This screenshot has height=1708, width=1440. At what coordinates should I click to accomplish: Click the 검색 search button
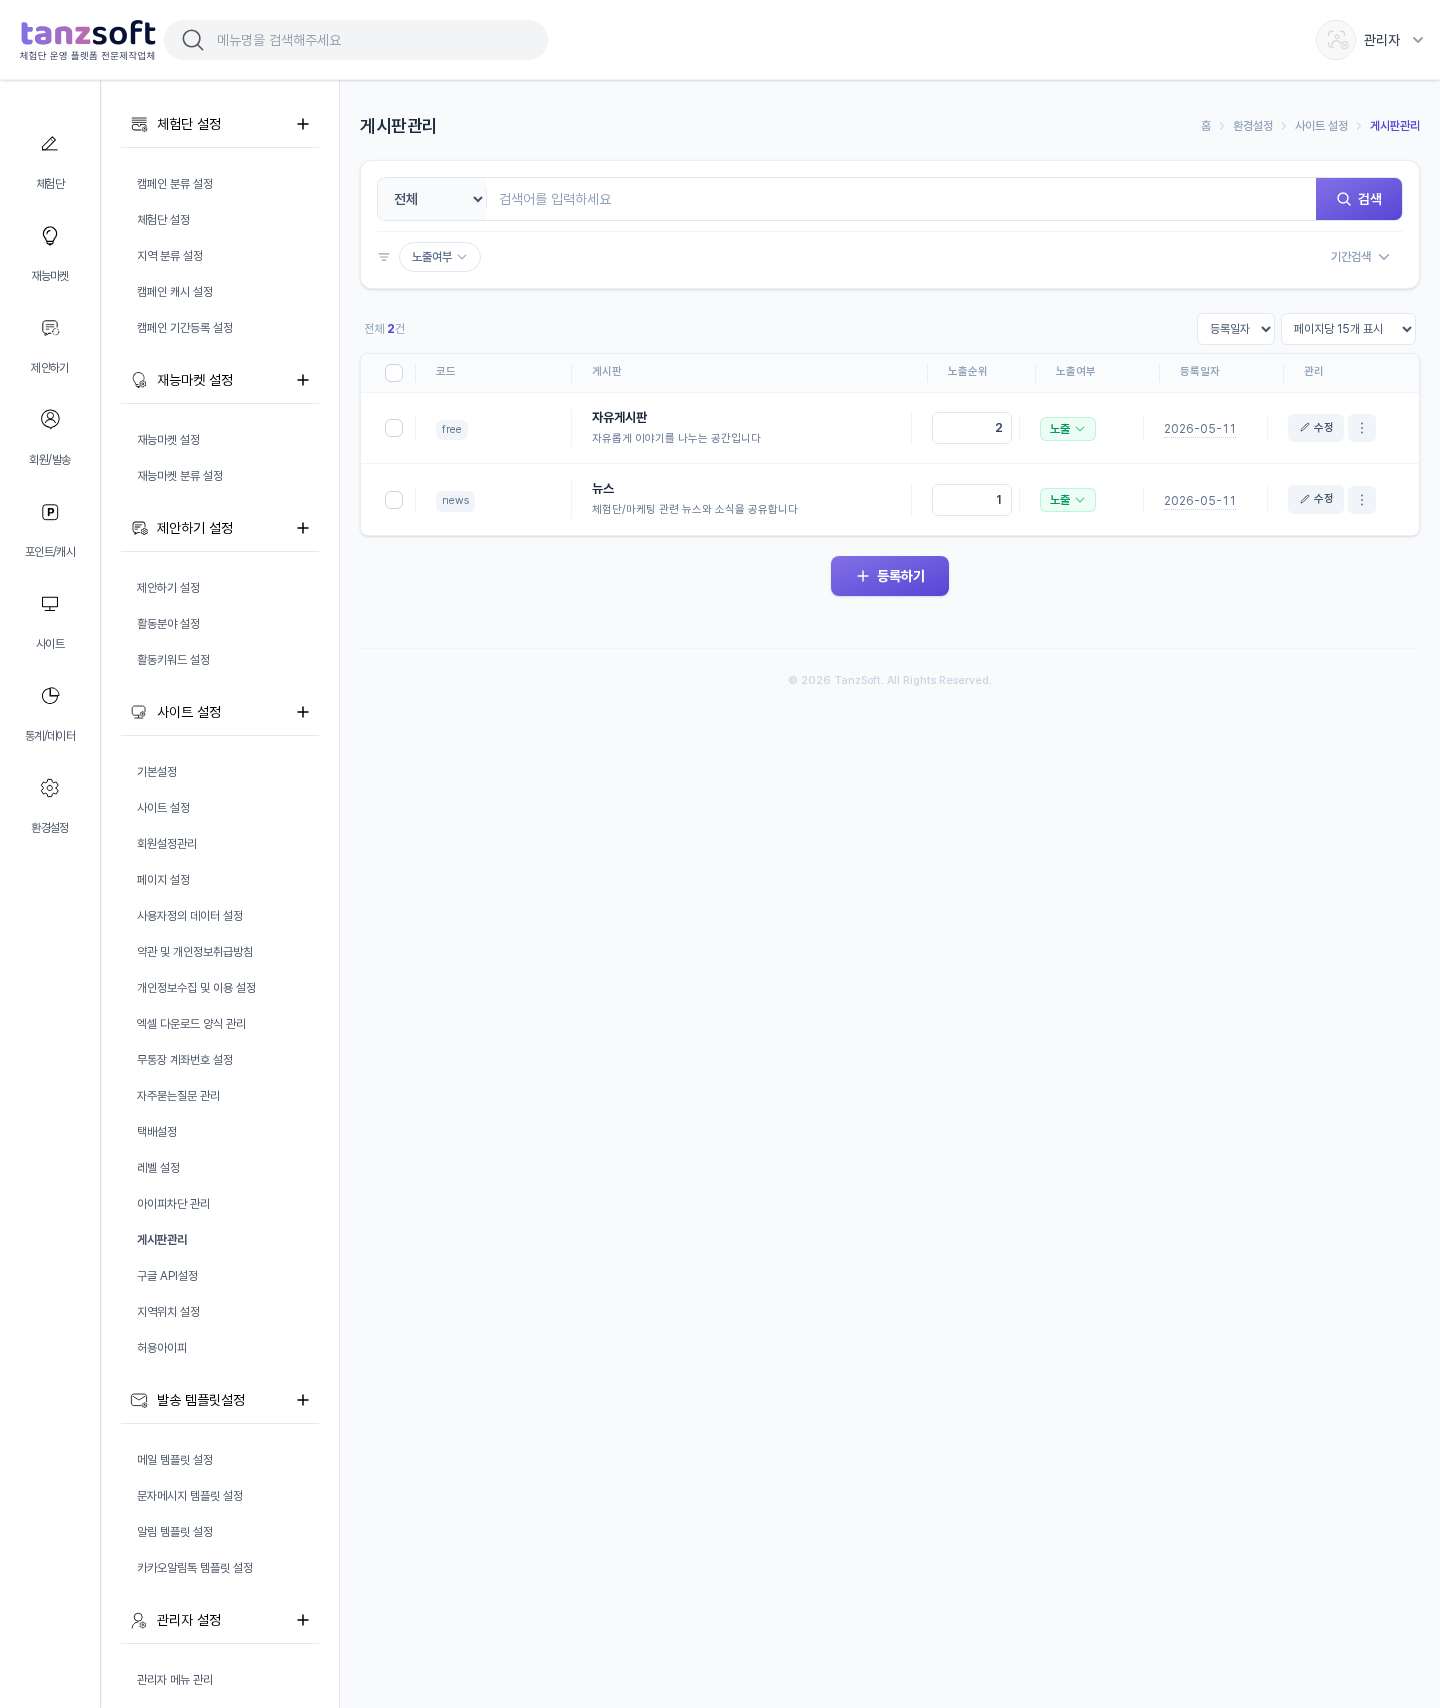click(1359, 199)
